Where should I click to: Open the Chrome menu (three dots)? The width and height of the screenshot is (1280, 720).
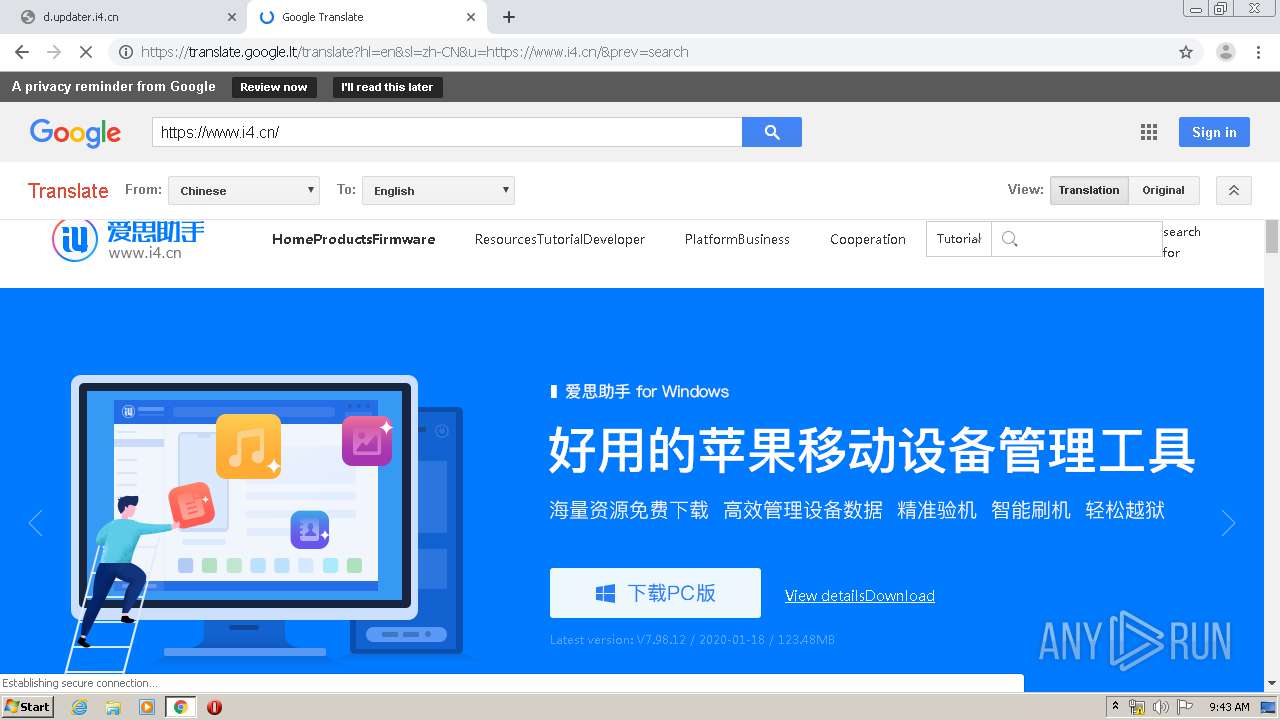pyautogui.click(x=1260, y=52)
